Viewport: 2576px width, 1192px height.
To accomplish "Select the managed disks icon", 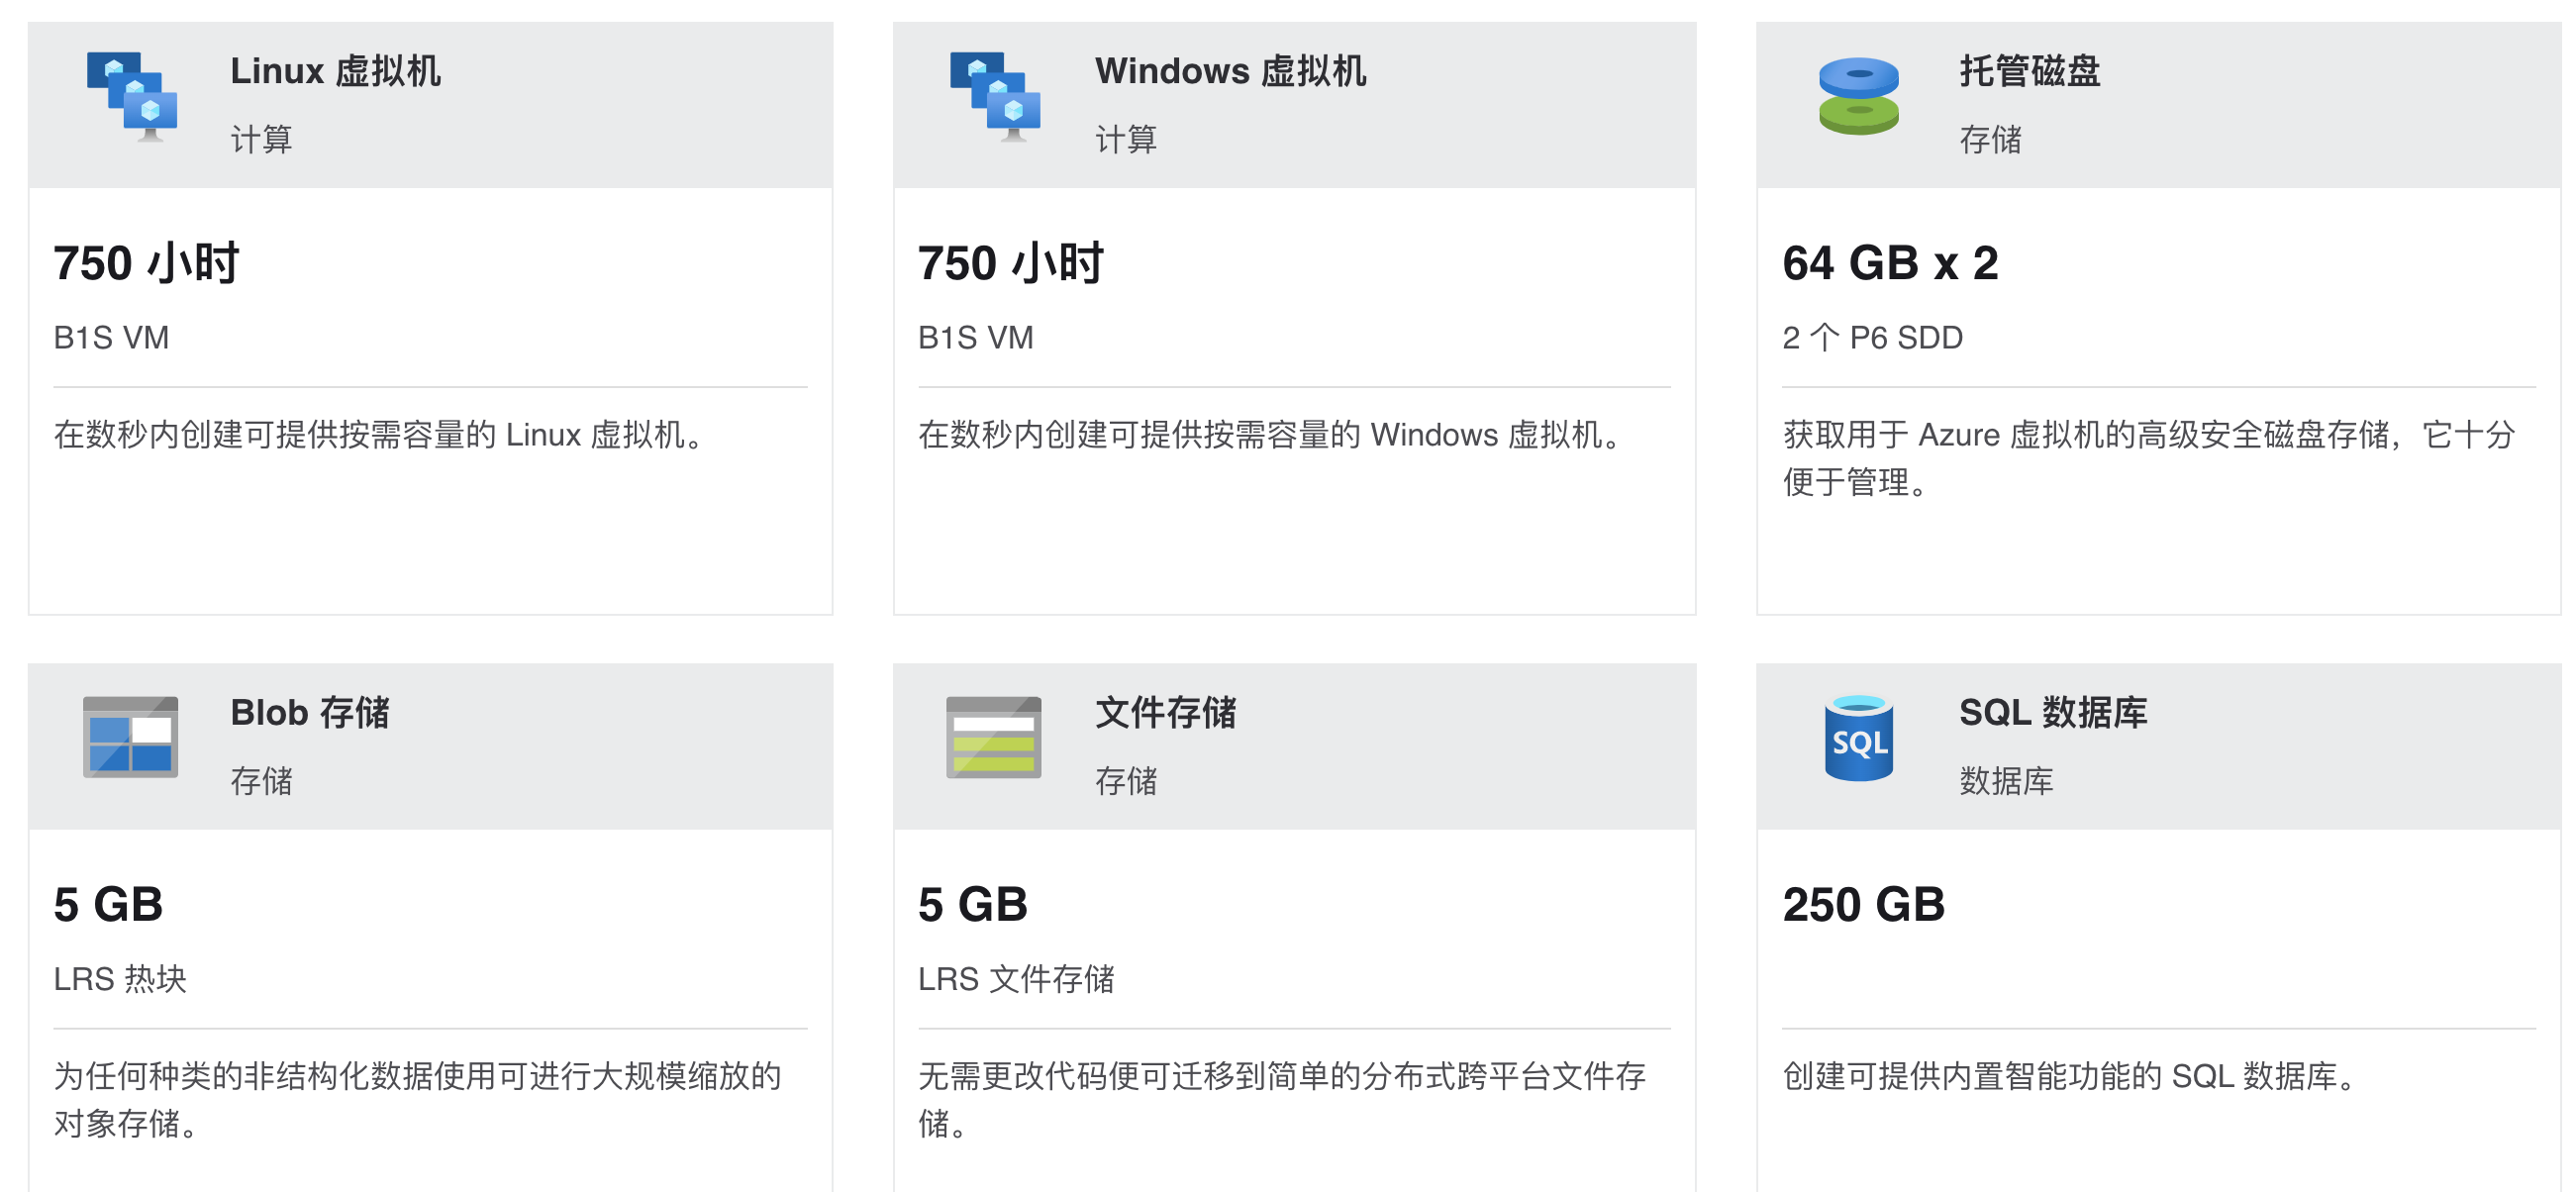I will pos(1858,96).
